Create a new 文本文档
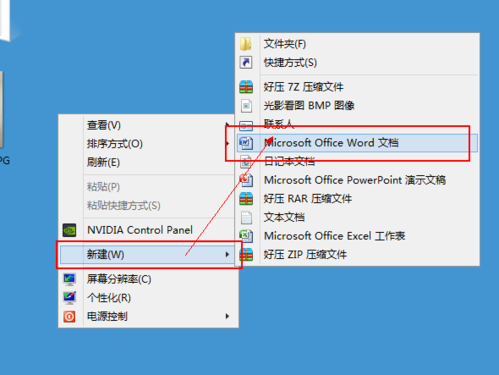499x375 pixels. (357, 217)
